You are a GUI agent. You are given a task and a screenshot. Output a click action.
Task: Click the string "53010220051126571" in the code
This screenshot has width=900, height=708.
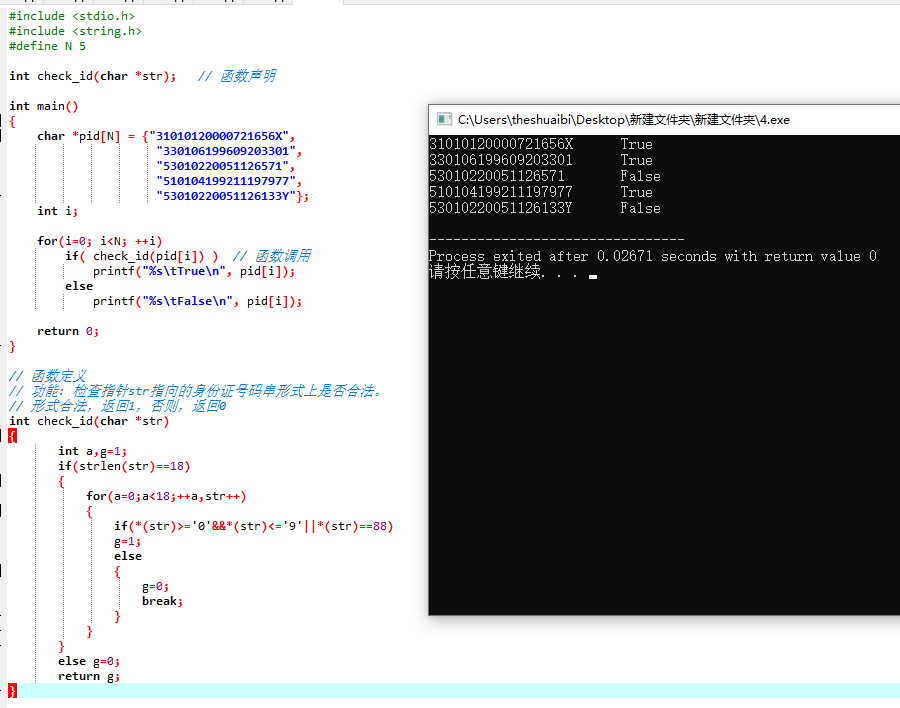pos(223,166)
